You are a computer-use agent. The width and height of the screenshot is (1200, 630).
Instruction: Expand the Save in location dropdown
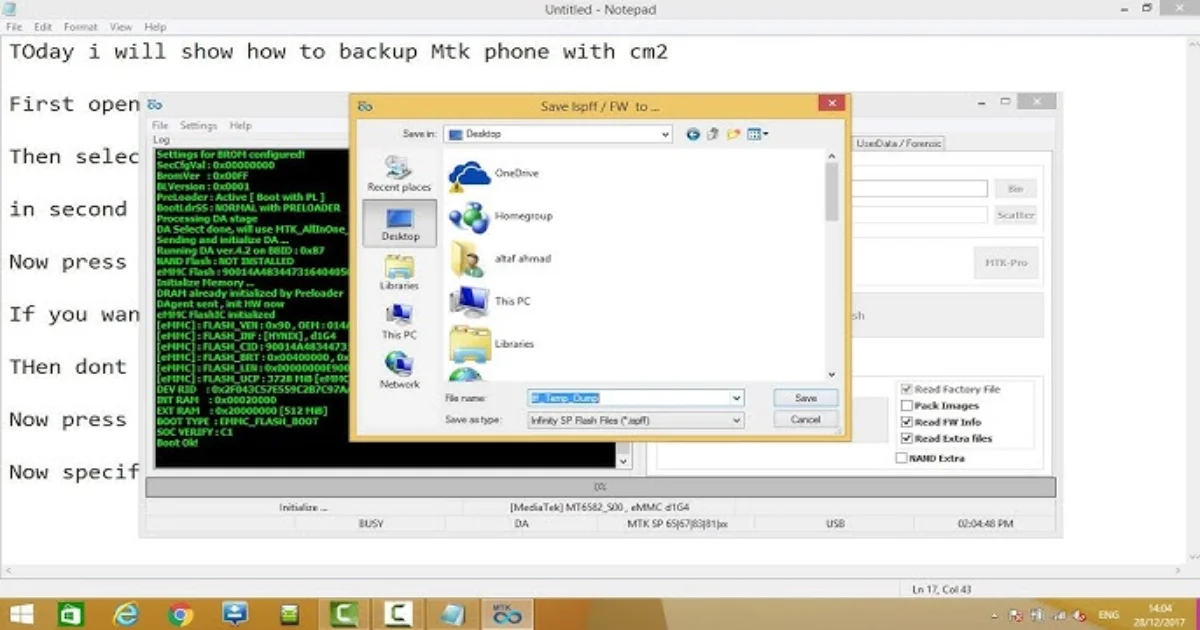pyautogui.click(x=665, y=134)
